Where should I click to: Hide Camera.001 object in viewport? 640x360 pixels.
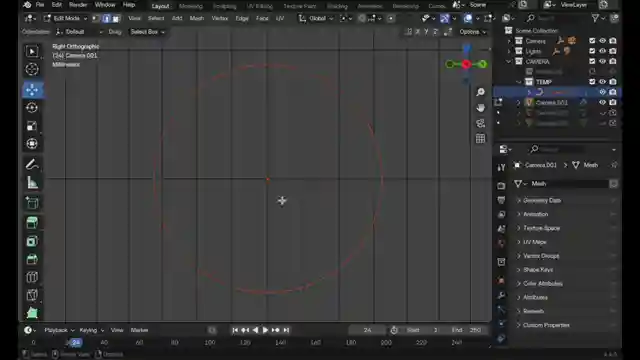[x=602, y=102]
